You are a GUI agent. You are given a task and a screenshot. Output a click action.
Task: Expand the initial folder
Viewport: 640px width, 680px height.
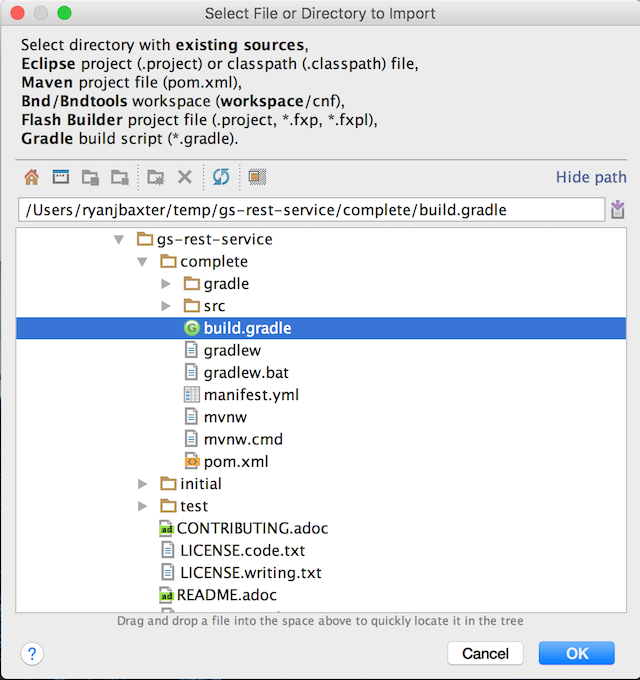(142, 484)
